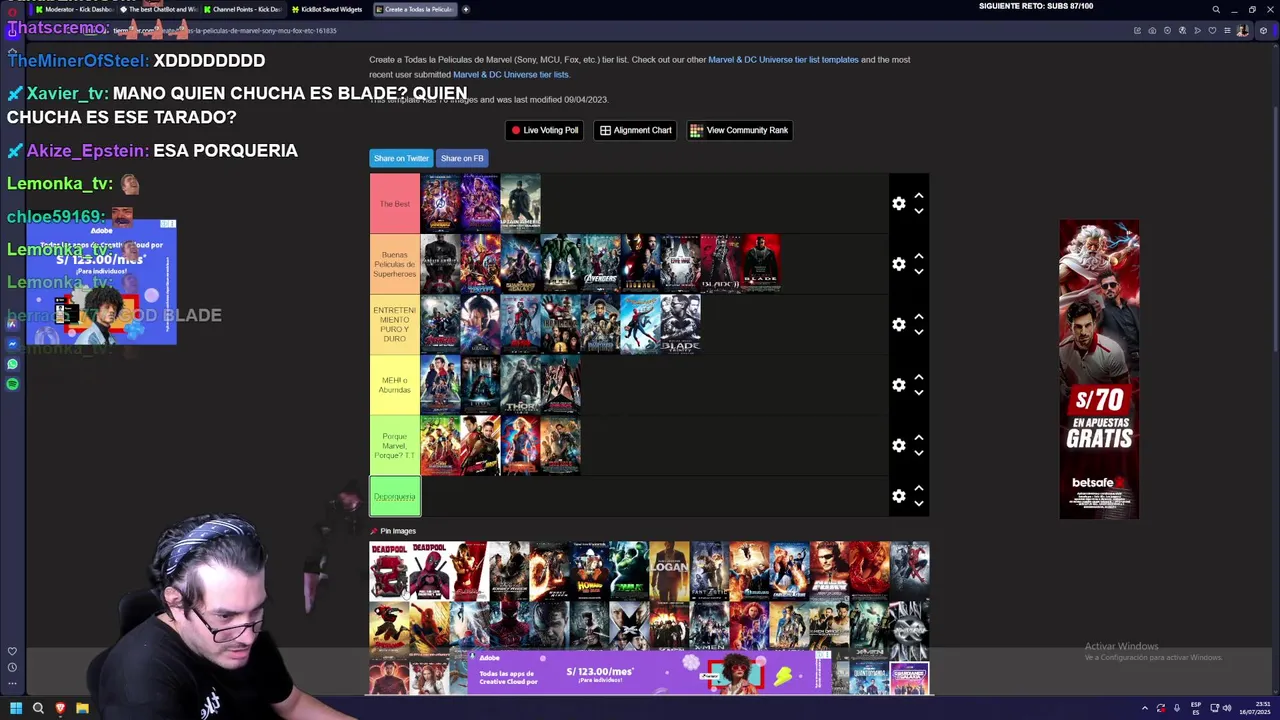The height and width of the screenshot is (720, 1280).
Task: Open history clock icon in browser sidebar
Action: click(12, 667)
